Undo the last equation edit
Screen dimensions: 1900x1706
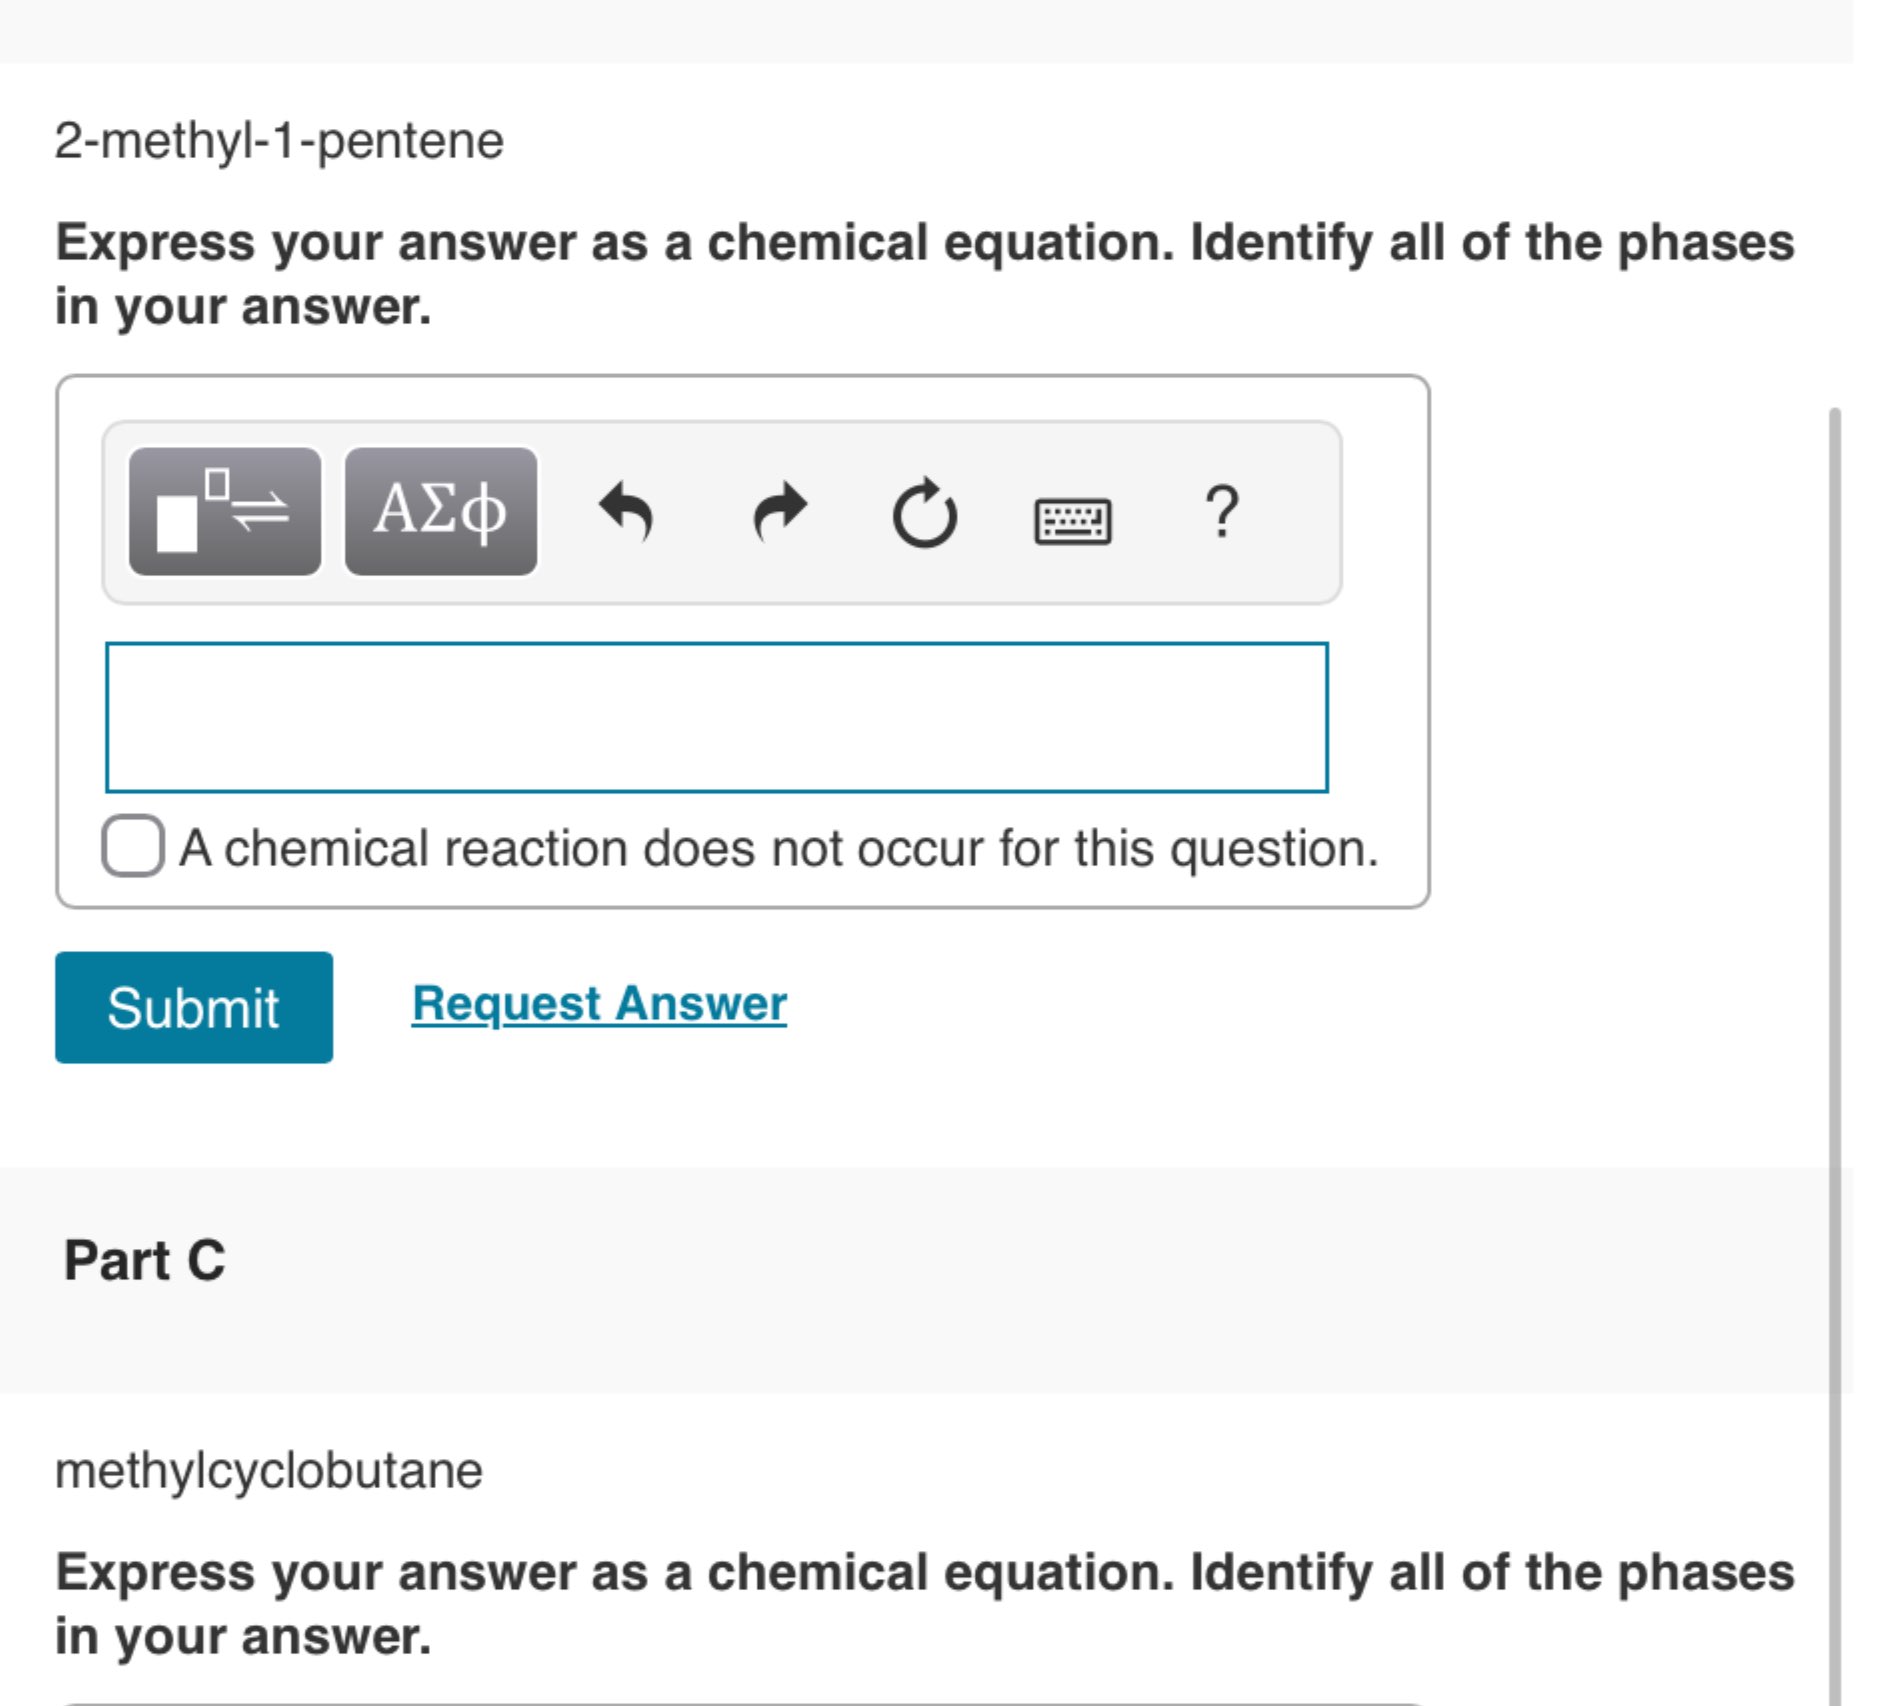tap(629, 512)
